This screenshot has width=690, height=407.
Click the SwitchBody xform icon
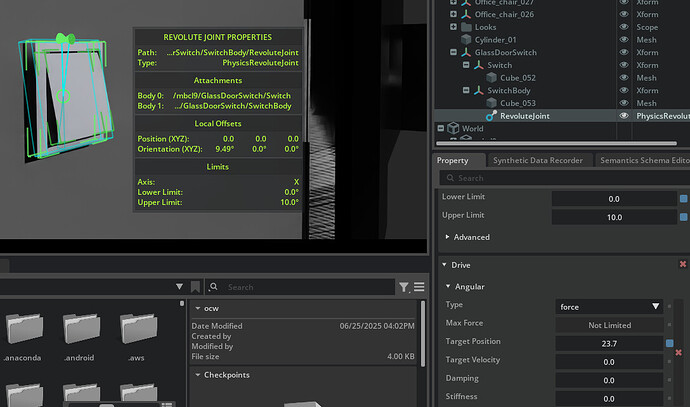479,91
